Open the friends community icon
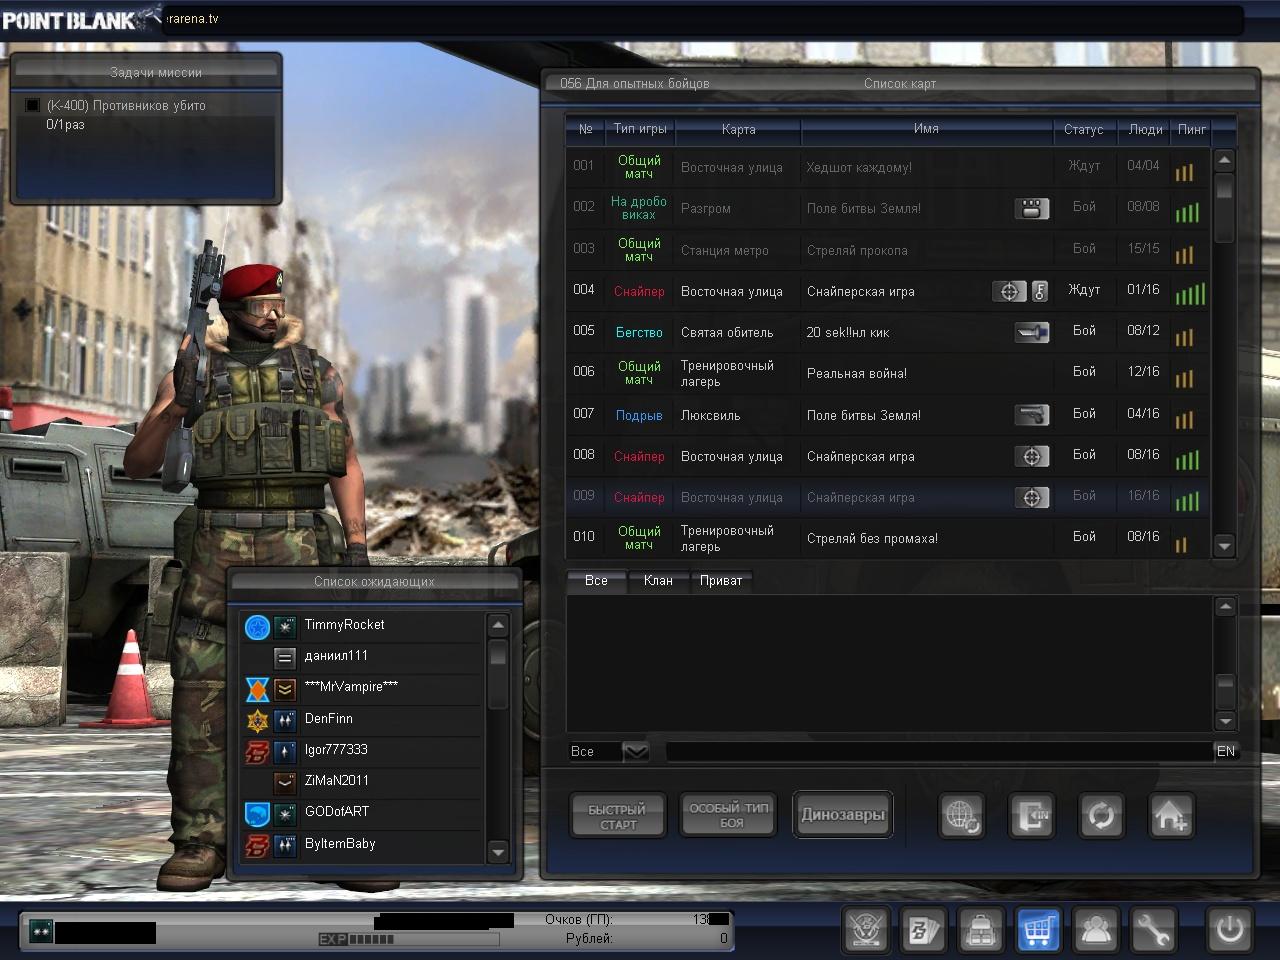Screen dimensions: 1280x960 [1096, 930]
